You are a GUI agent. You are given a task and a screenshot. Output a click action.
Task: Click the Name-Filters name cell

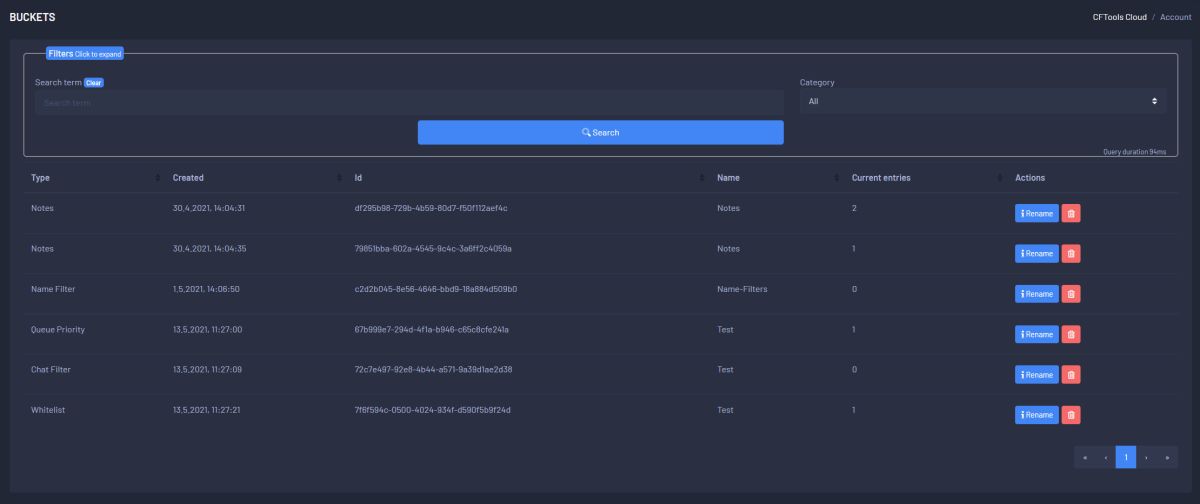743,289
